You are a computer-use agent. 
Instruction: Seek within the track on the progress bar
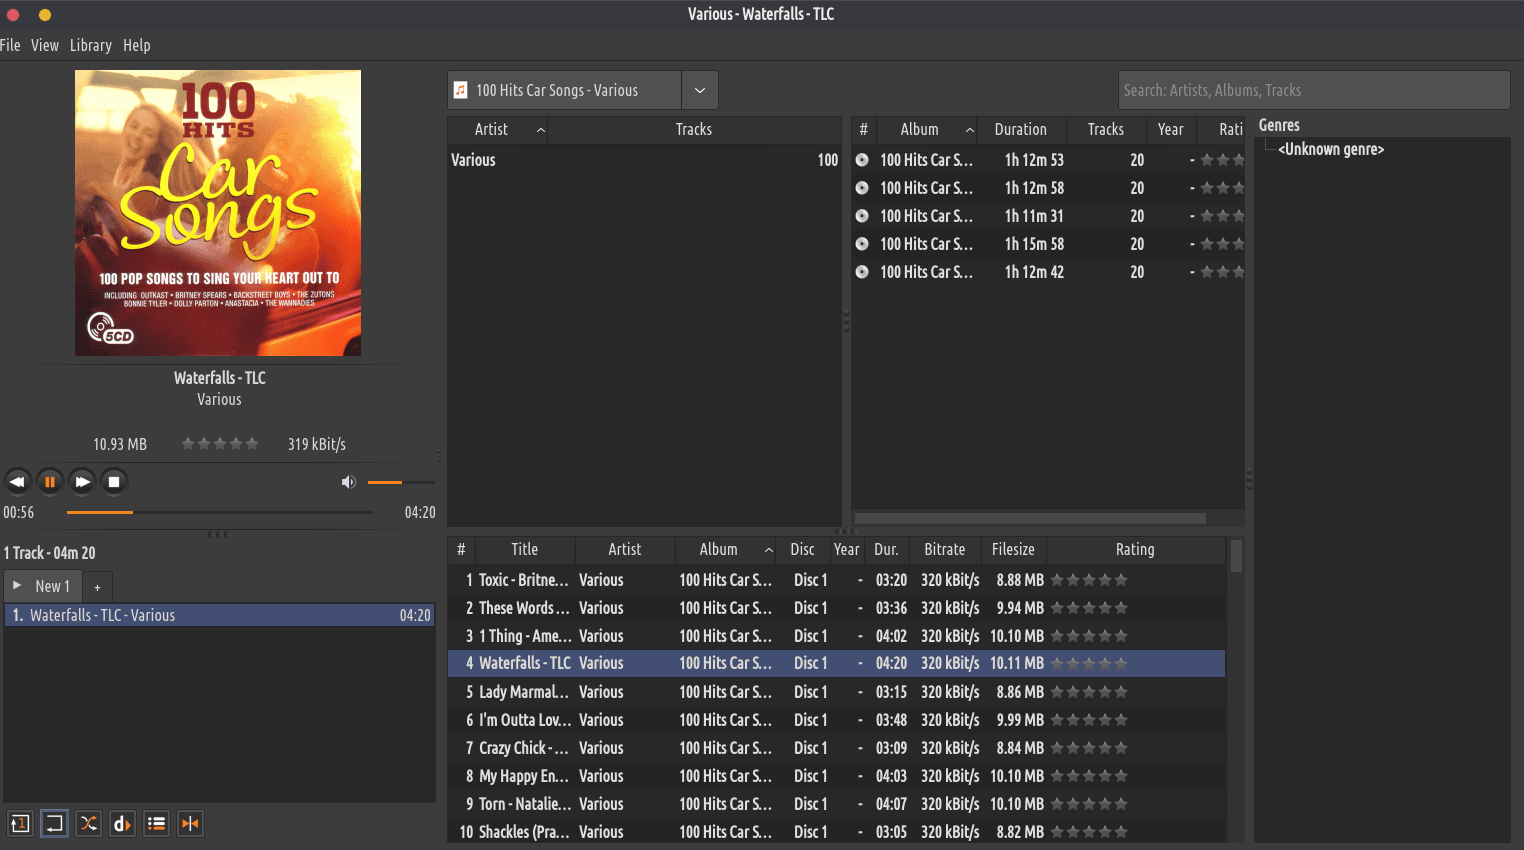coord(220,512)
